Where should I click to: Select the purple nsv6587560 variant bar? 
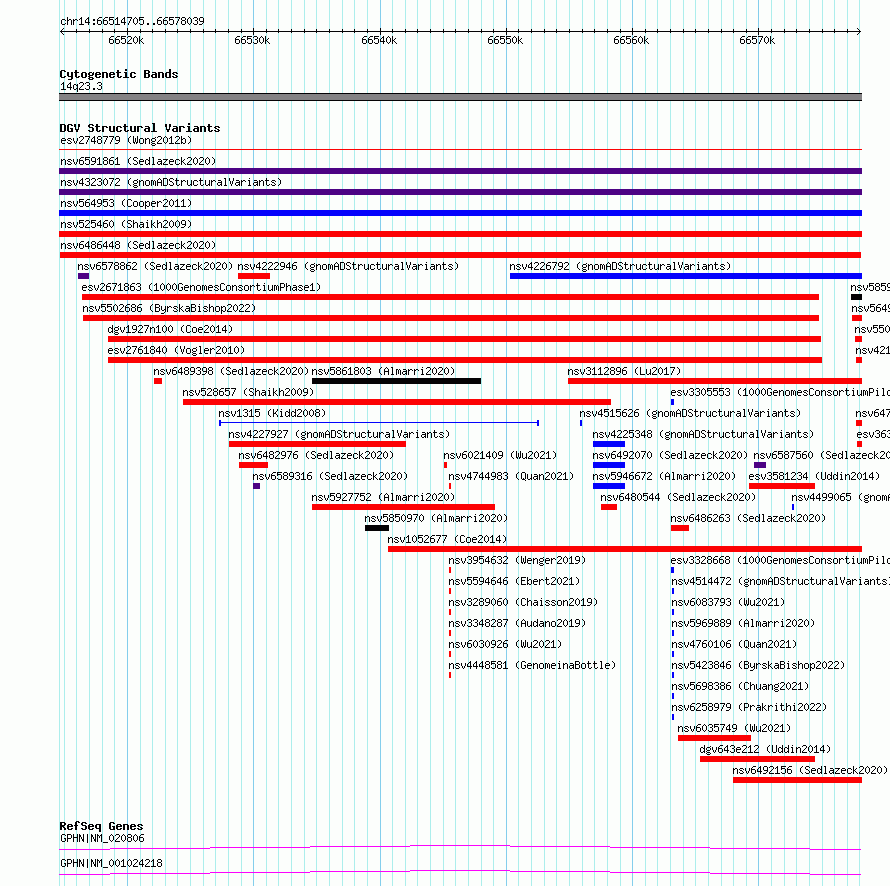coord(760,465)
